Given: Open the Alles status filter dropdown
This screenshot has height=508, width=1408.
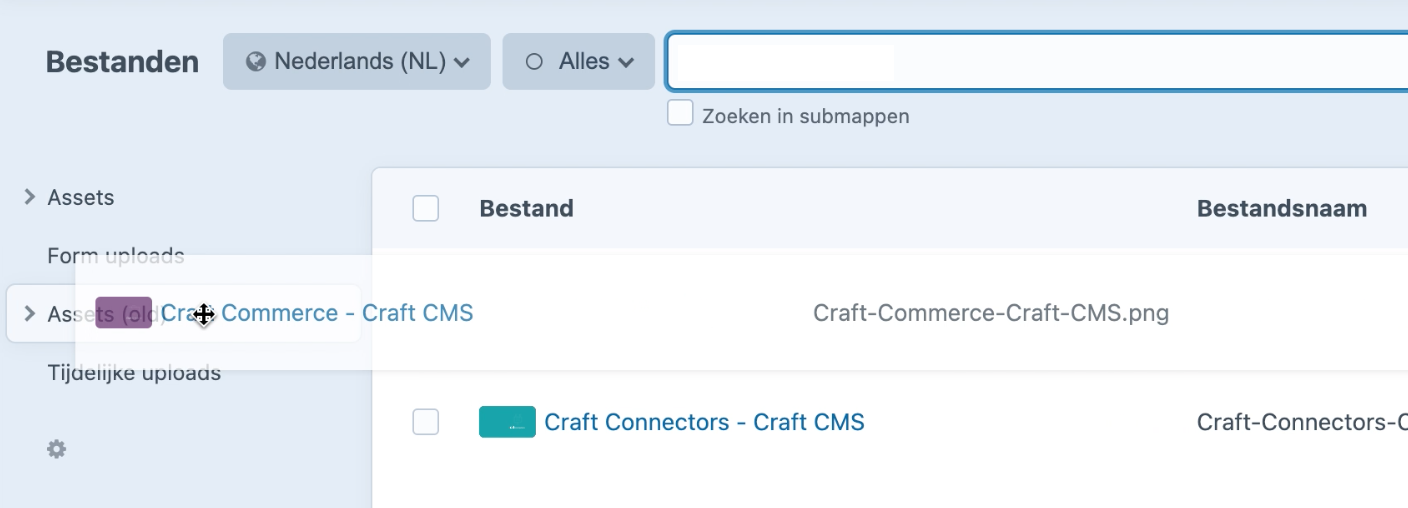Looking at the screenshot, I should [x=578, y=62].
